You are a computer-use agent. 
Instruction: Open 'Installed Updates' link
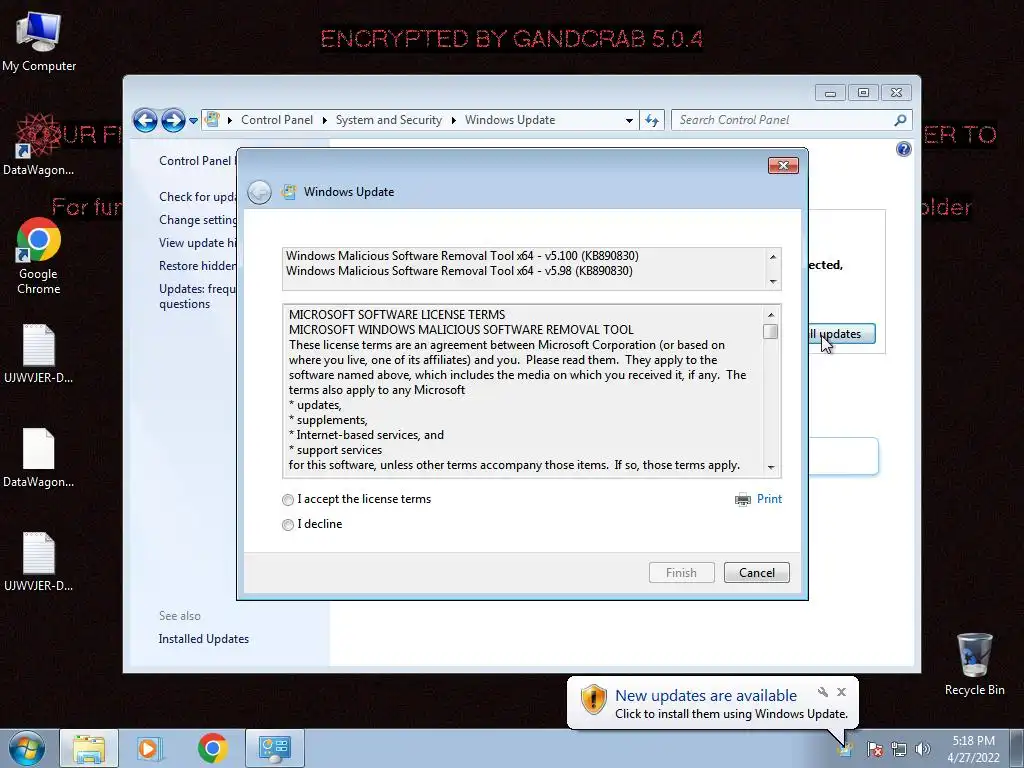click(x=204, y=639)
